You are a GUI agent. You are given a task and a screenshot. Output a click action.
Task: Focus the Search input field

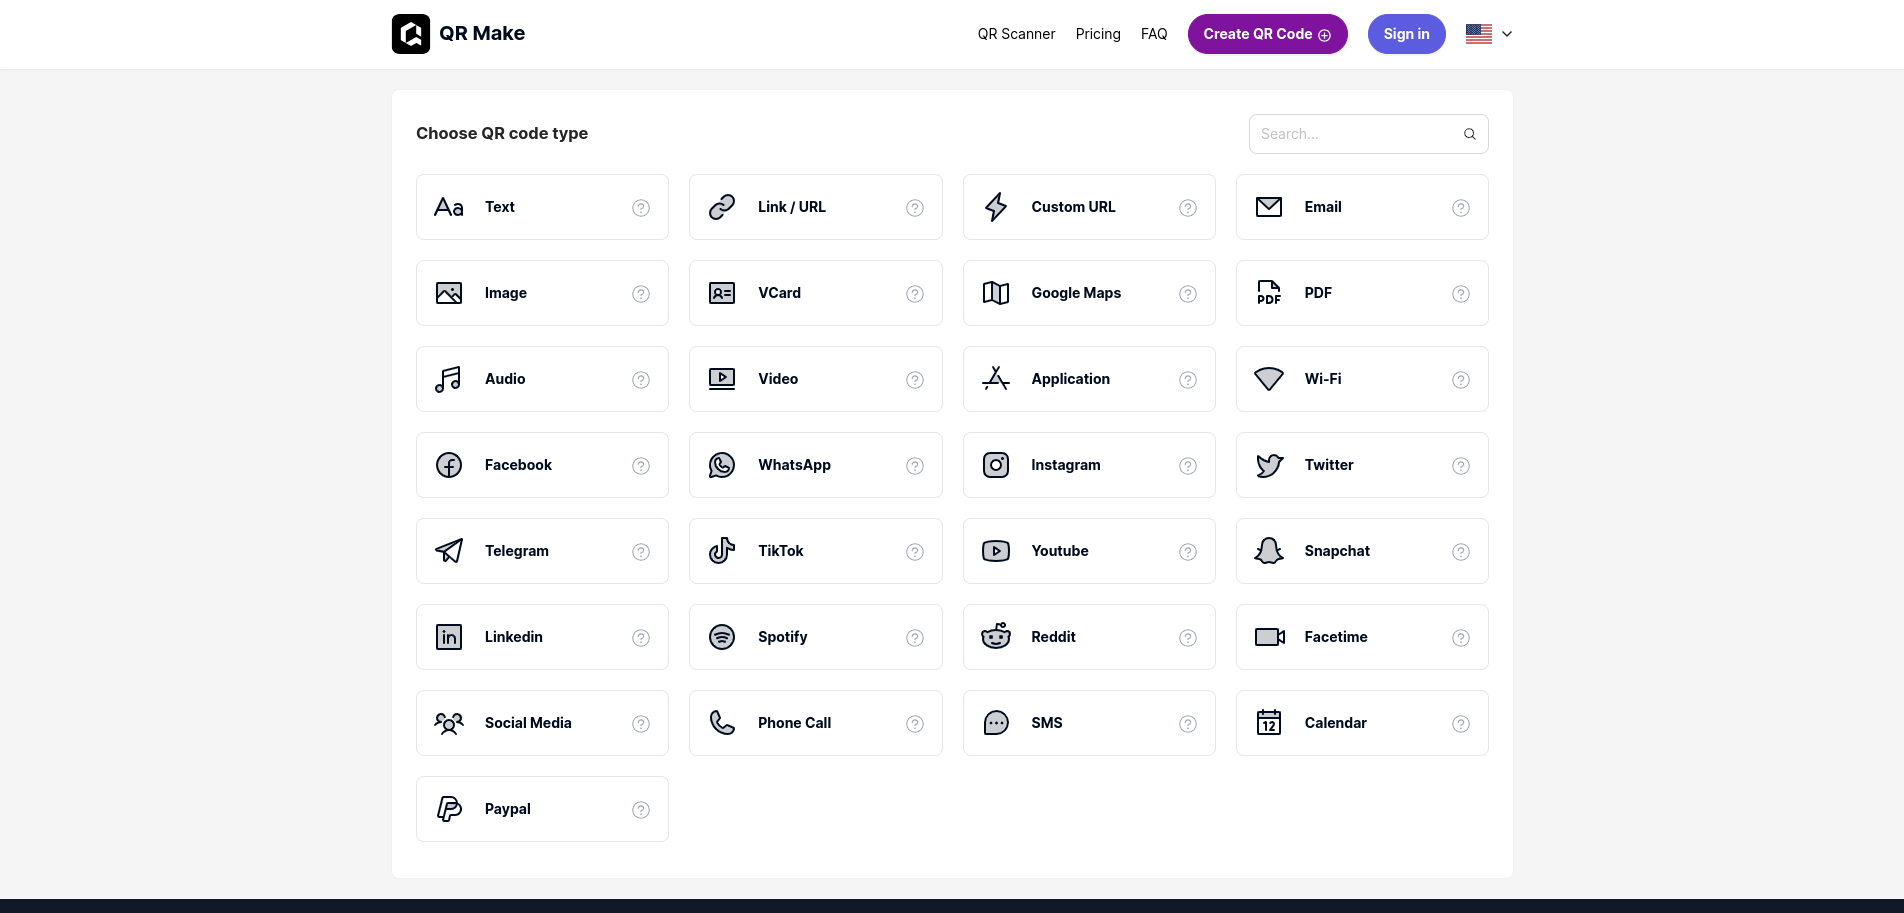(x=1368, y=134)
